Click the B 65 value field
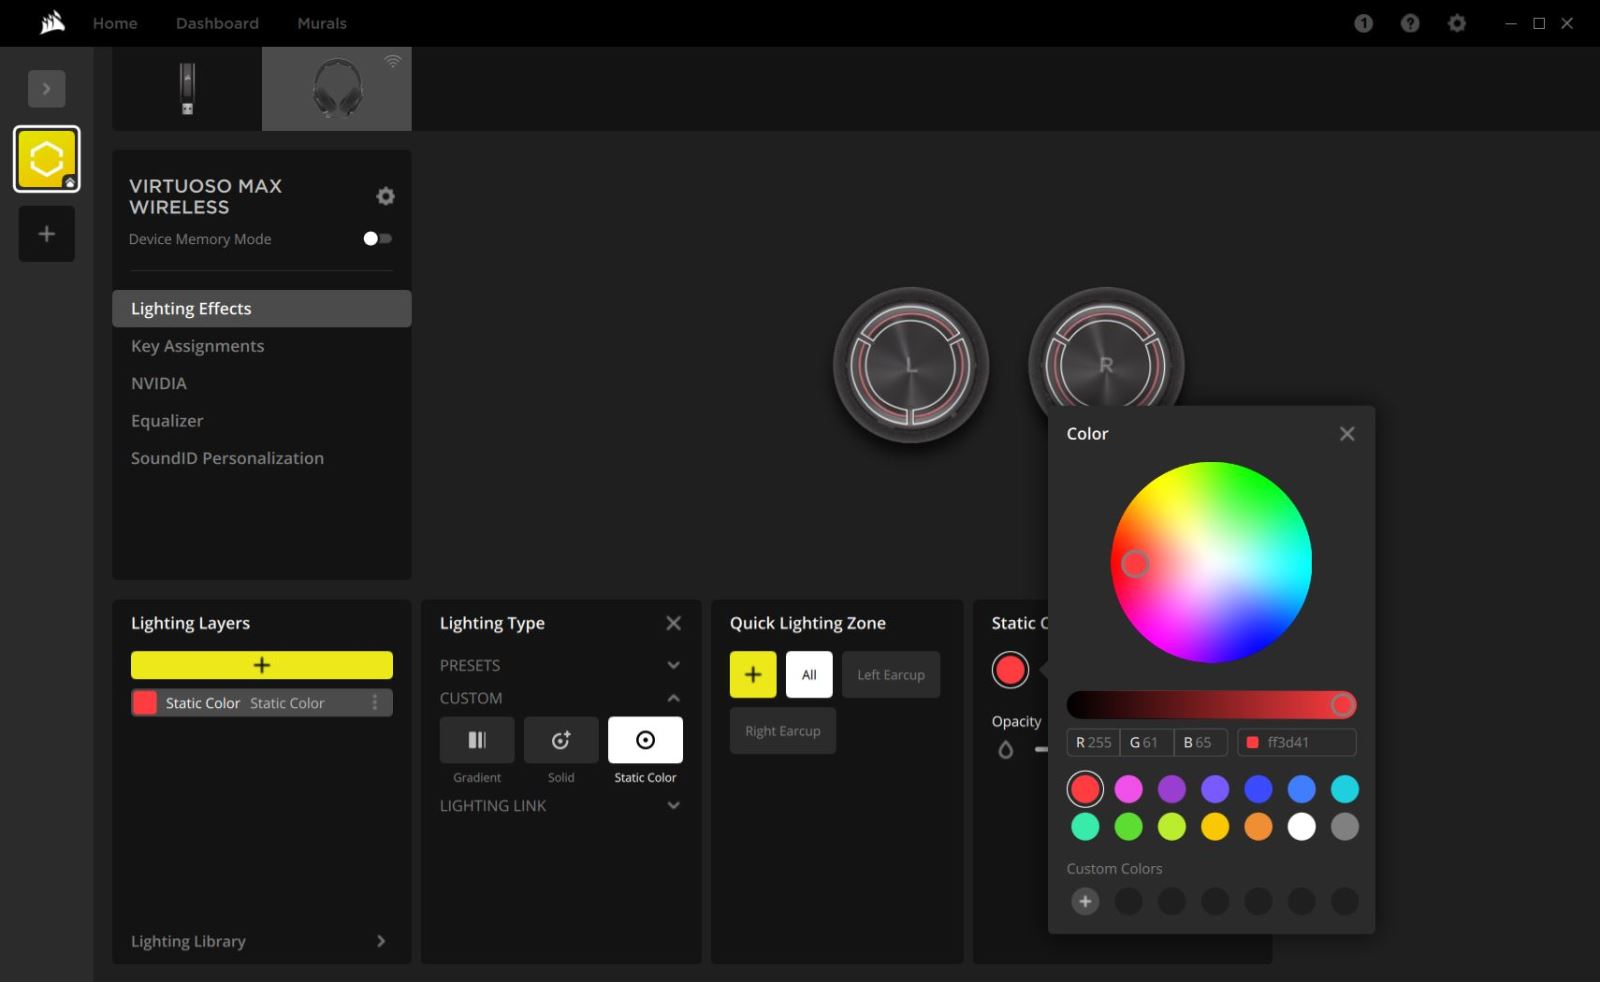 tap(1200, 742)
